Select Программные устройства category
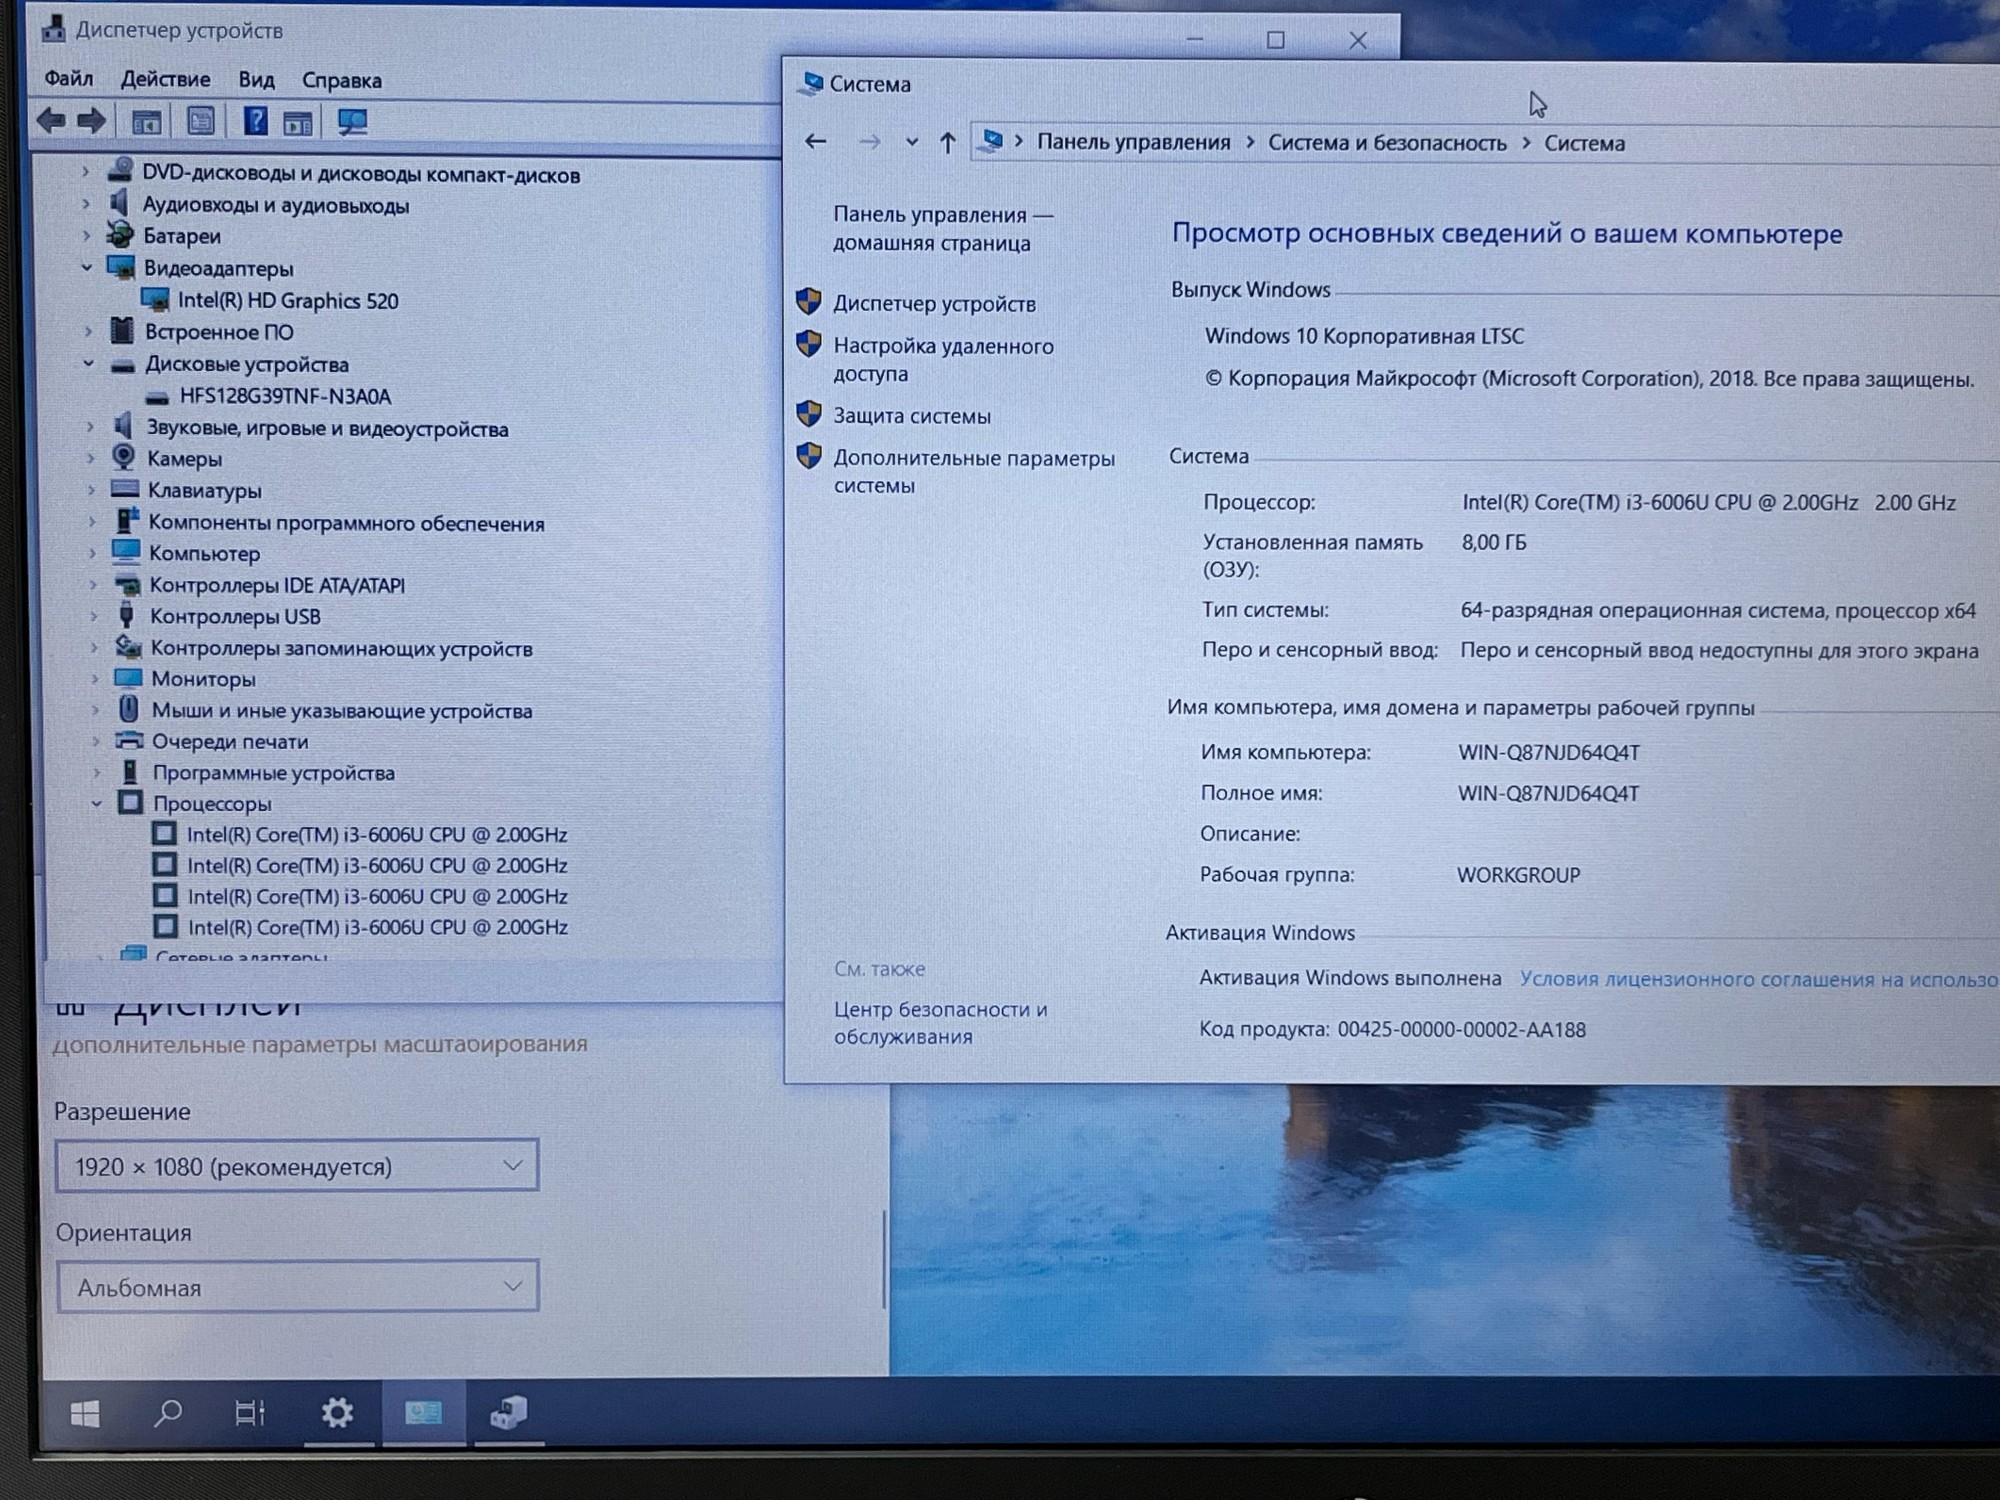Image resolution: width=2000 pixels, height=1500 pixels. tap(273, 772)
